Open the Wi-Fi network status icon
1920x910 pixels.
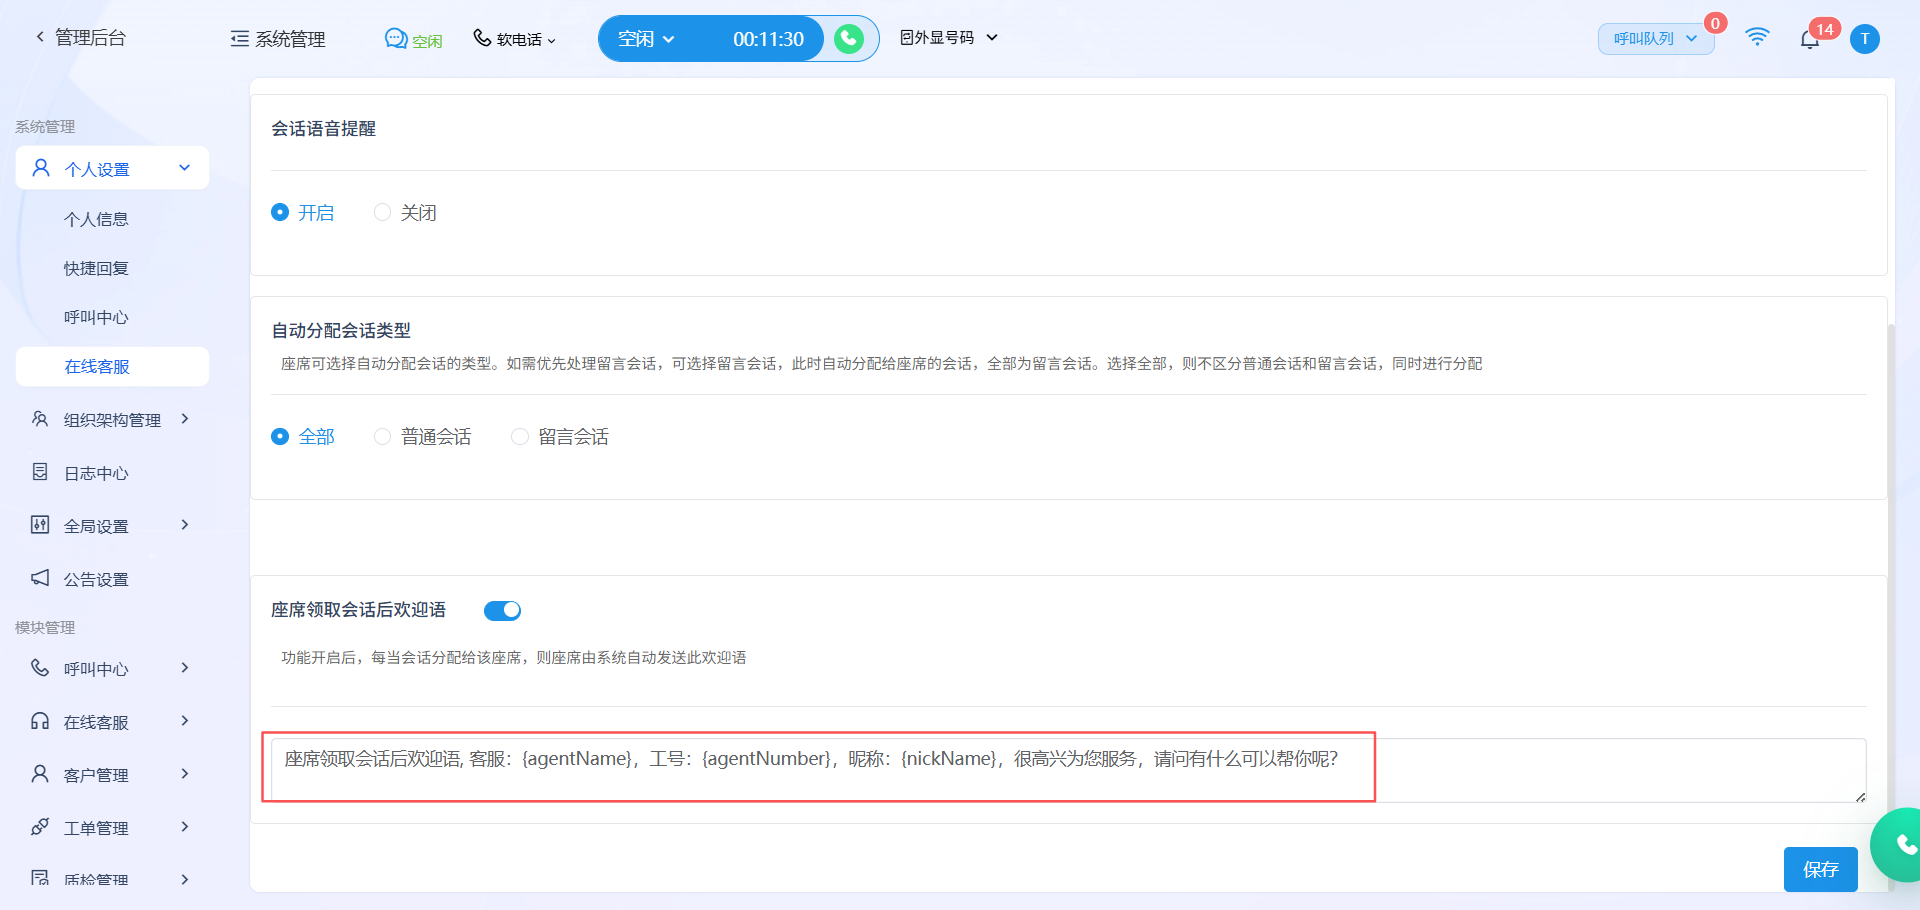pos(1757,37)
